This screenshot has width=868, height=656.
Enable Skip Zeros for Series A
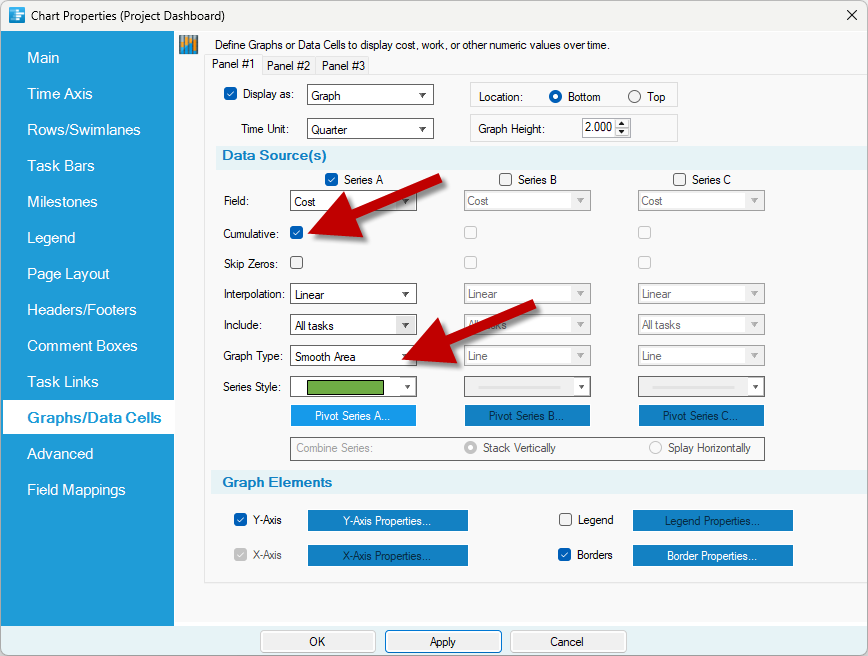tap(297, 262)
